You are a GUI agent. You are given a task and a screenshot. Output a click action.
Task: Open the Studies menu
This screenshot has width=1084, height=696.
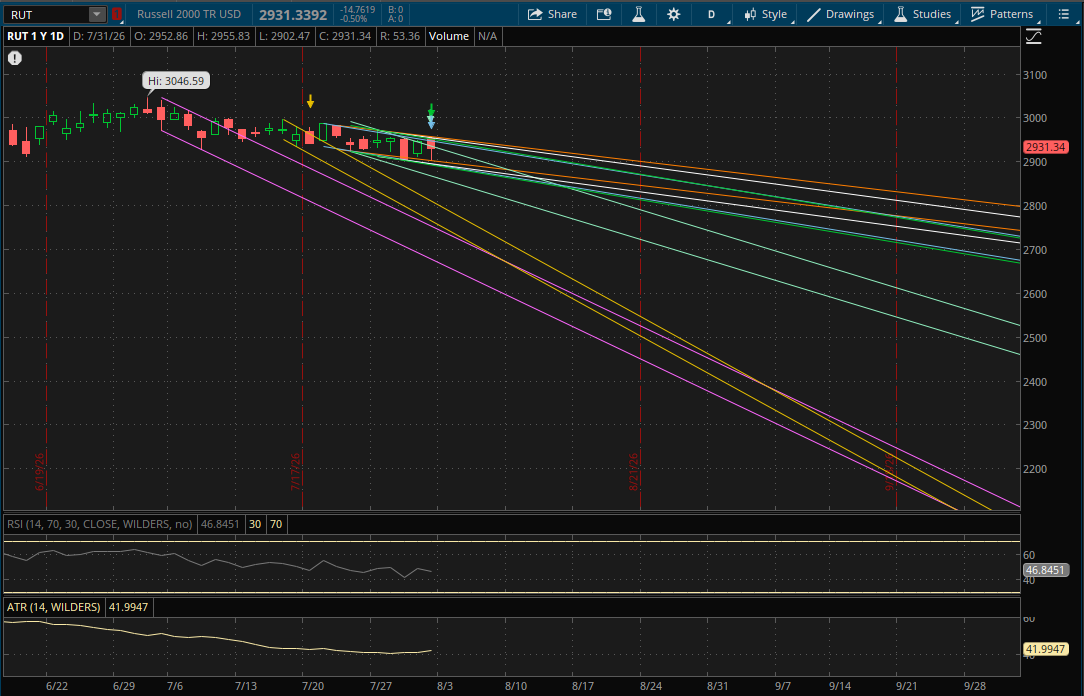924,14
